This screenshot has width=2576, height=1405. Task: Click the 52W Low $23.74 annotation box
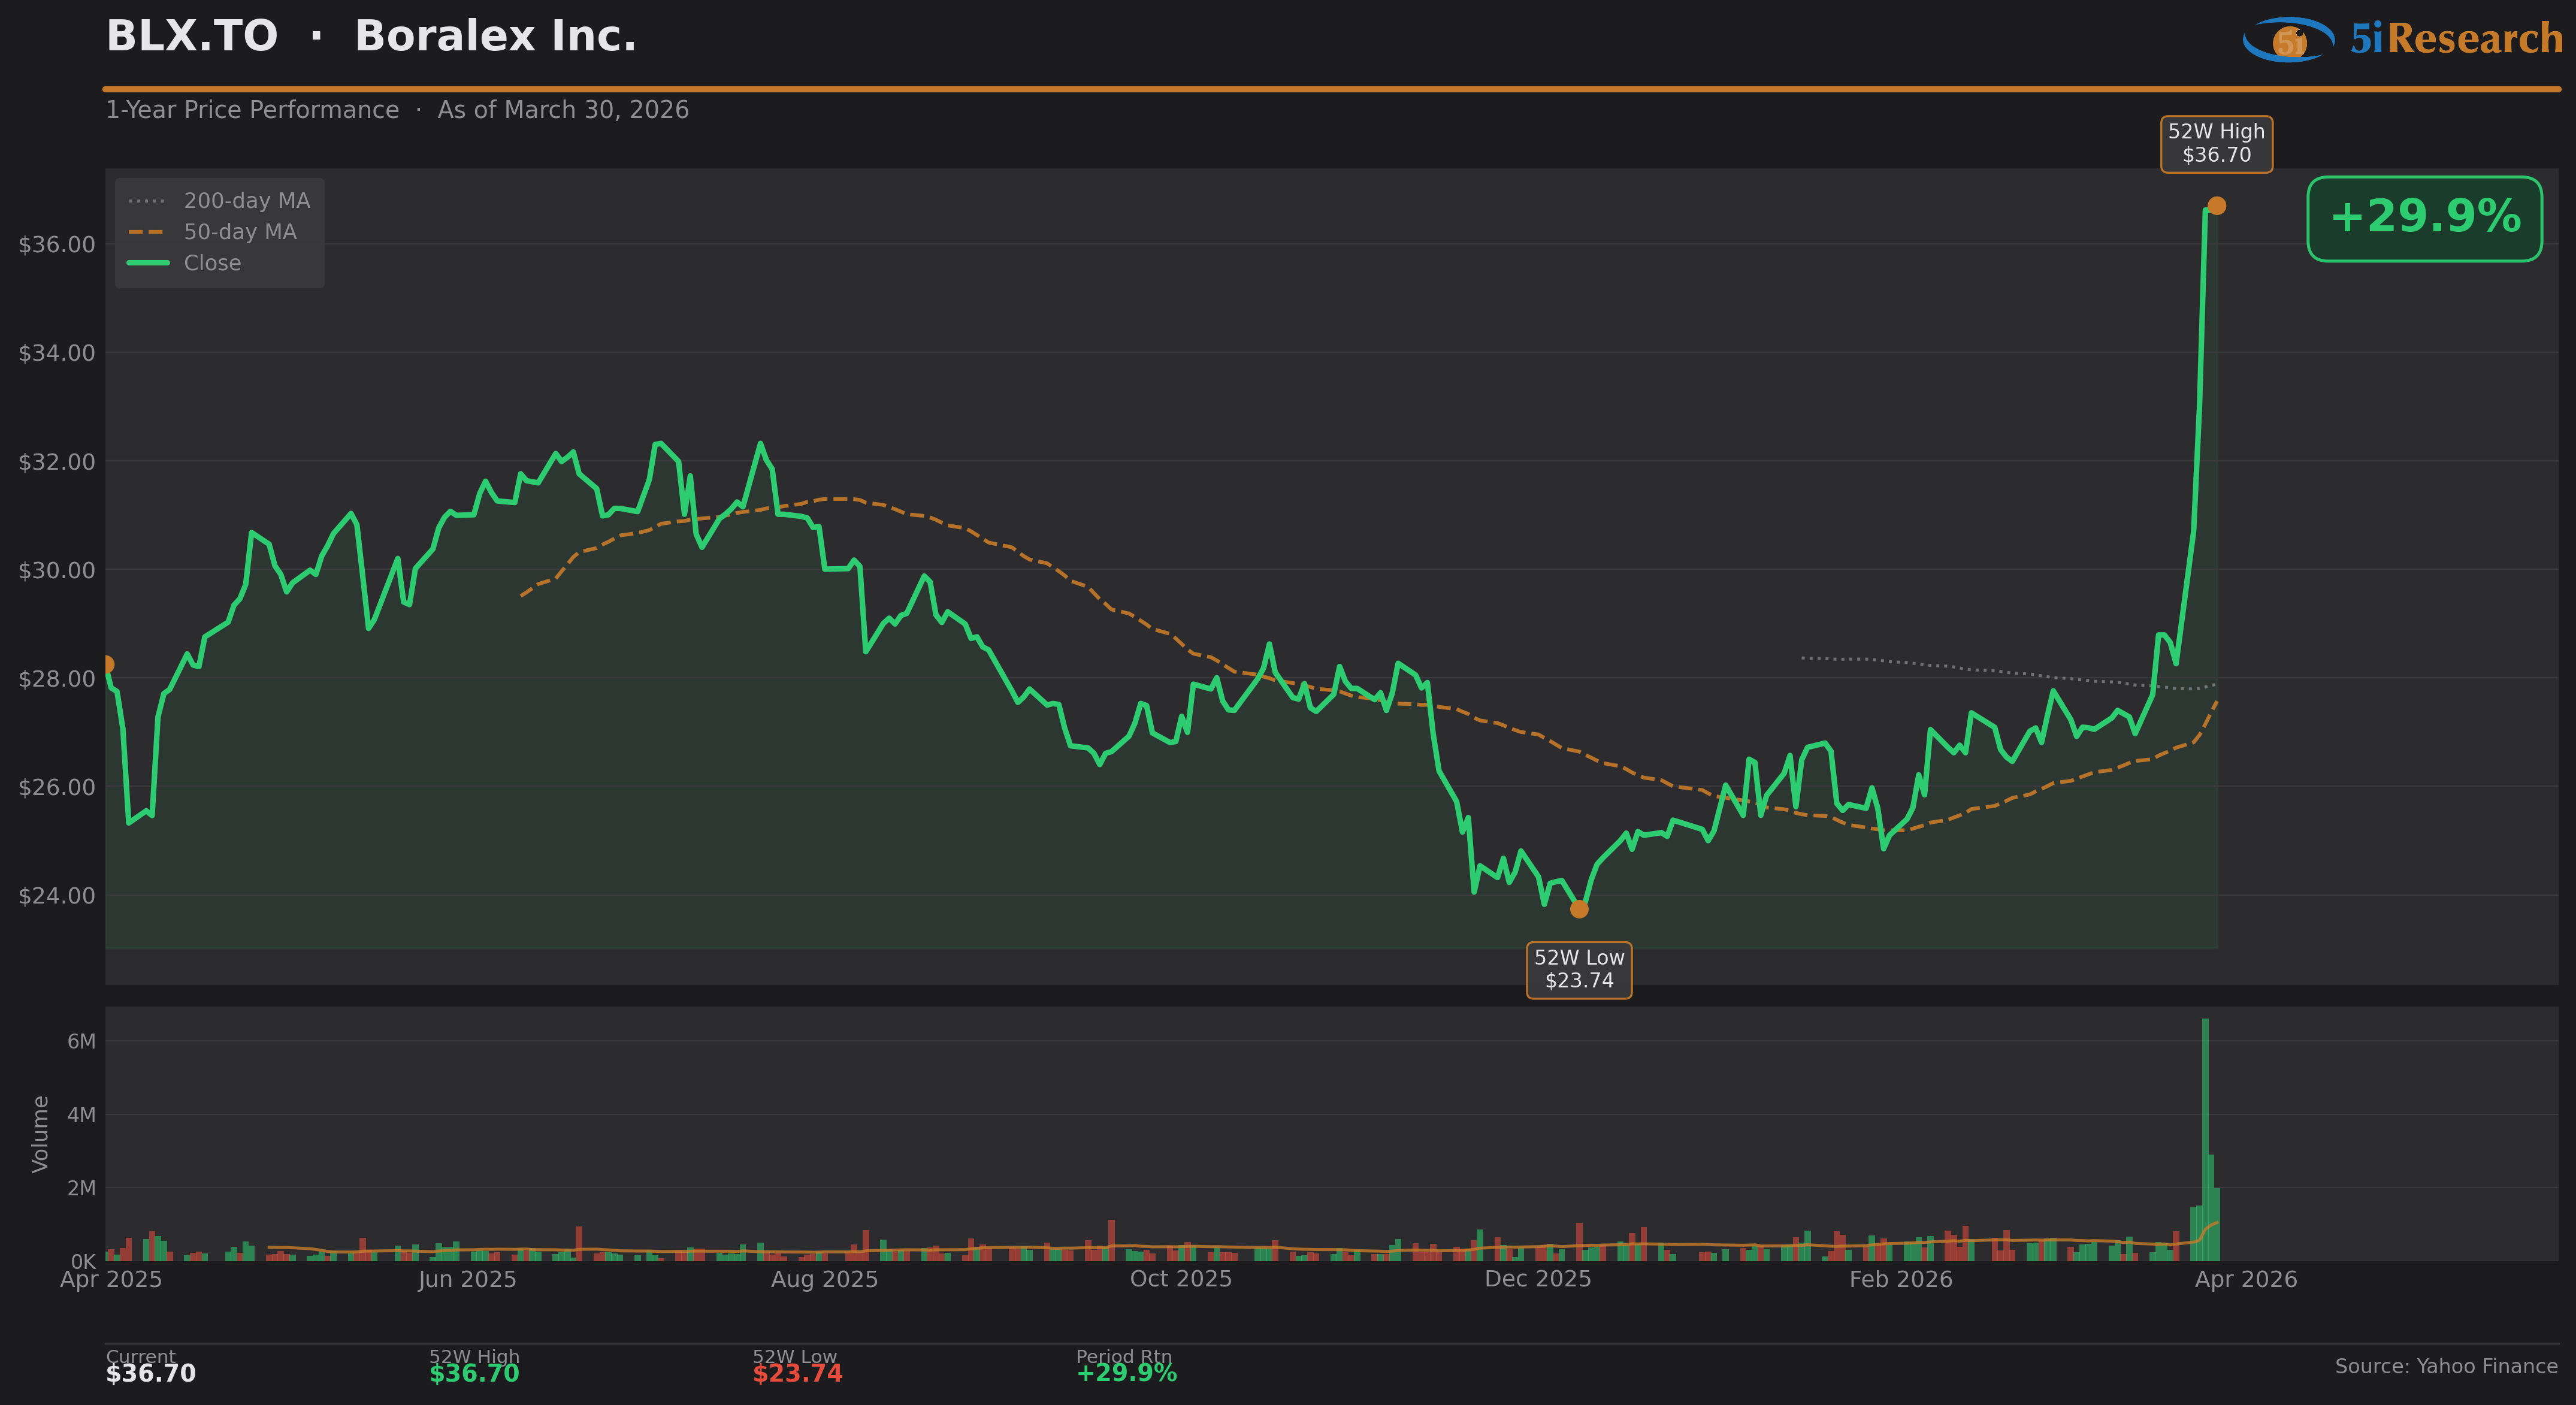[x=1579, y=970]
